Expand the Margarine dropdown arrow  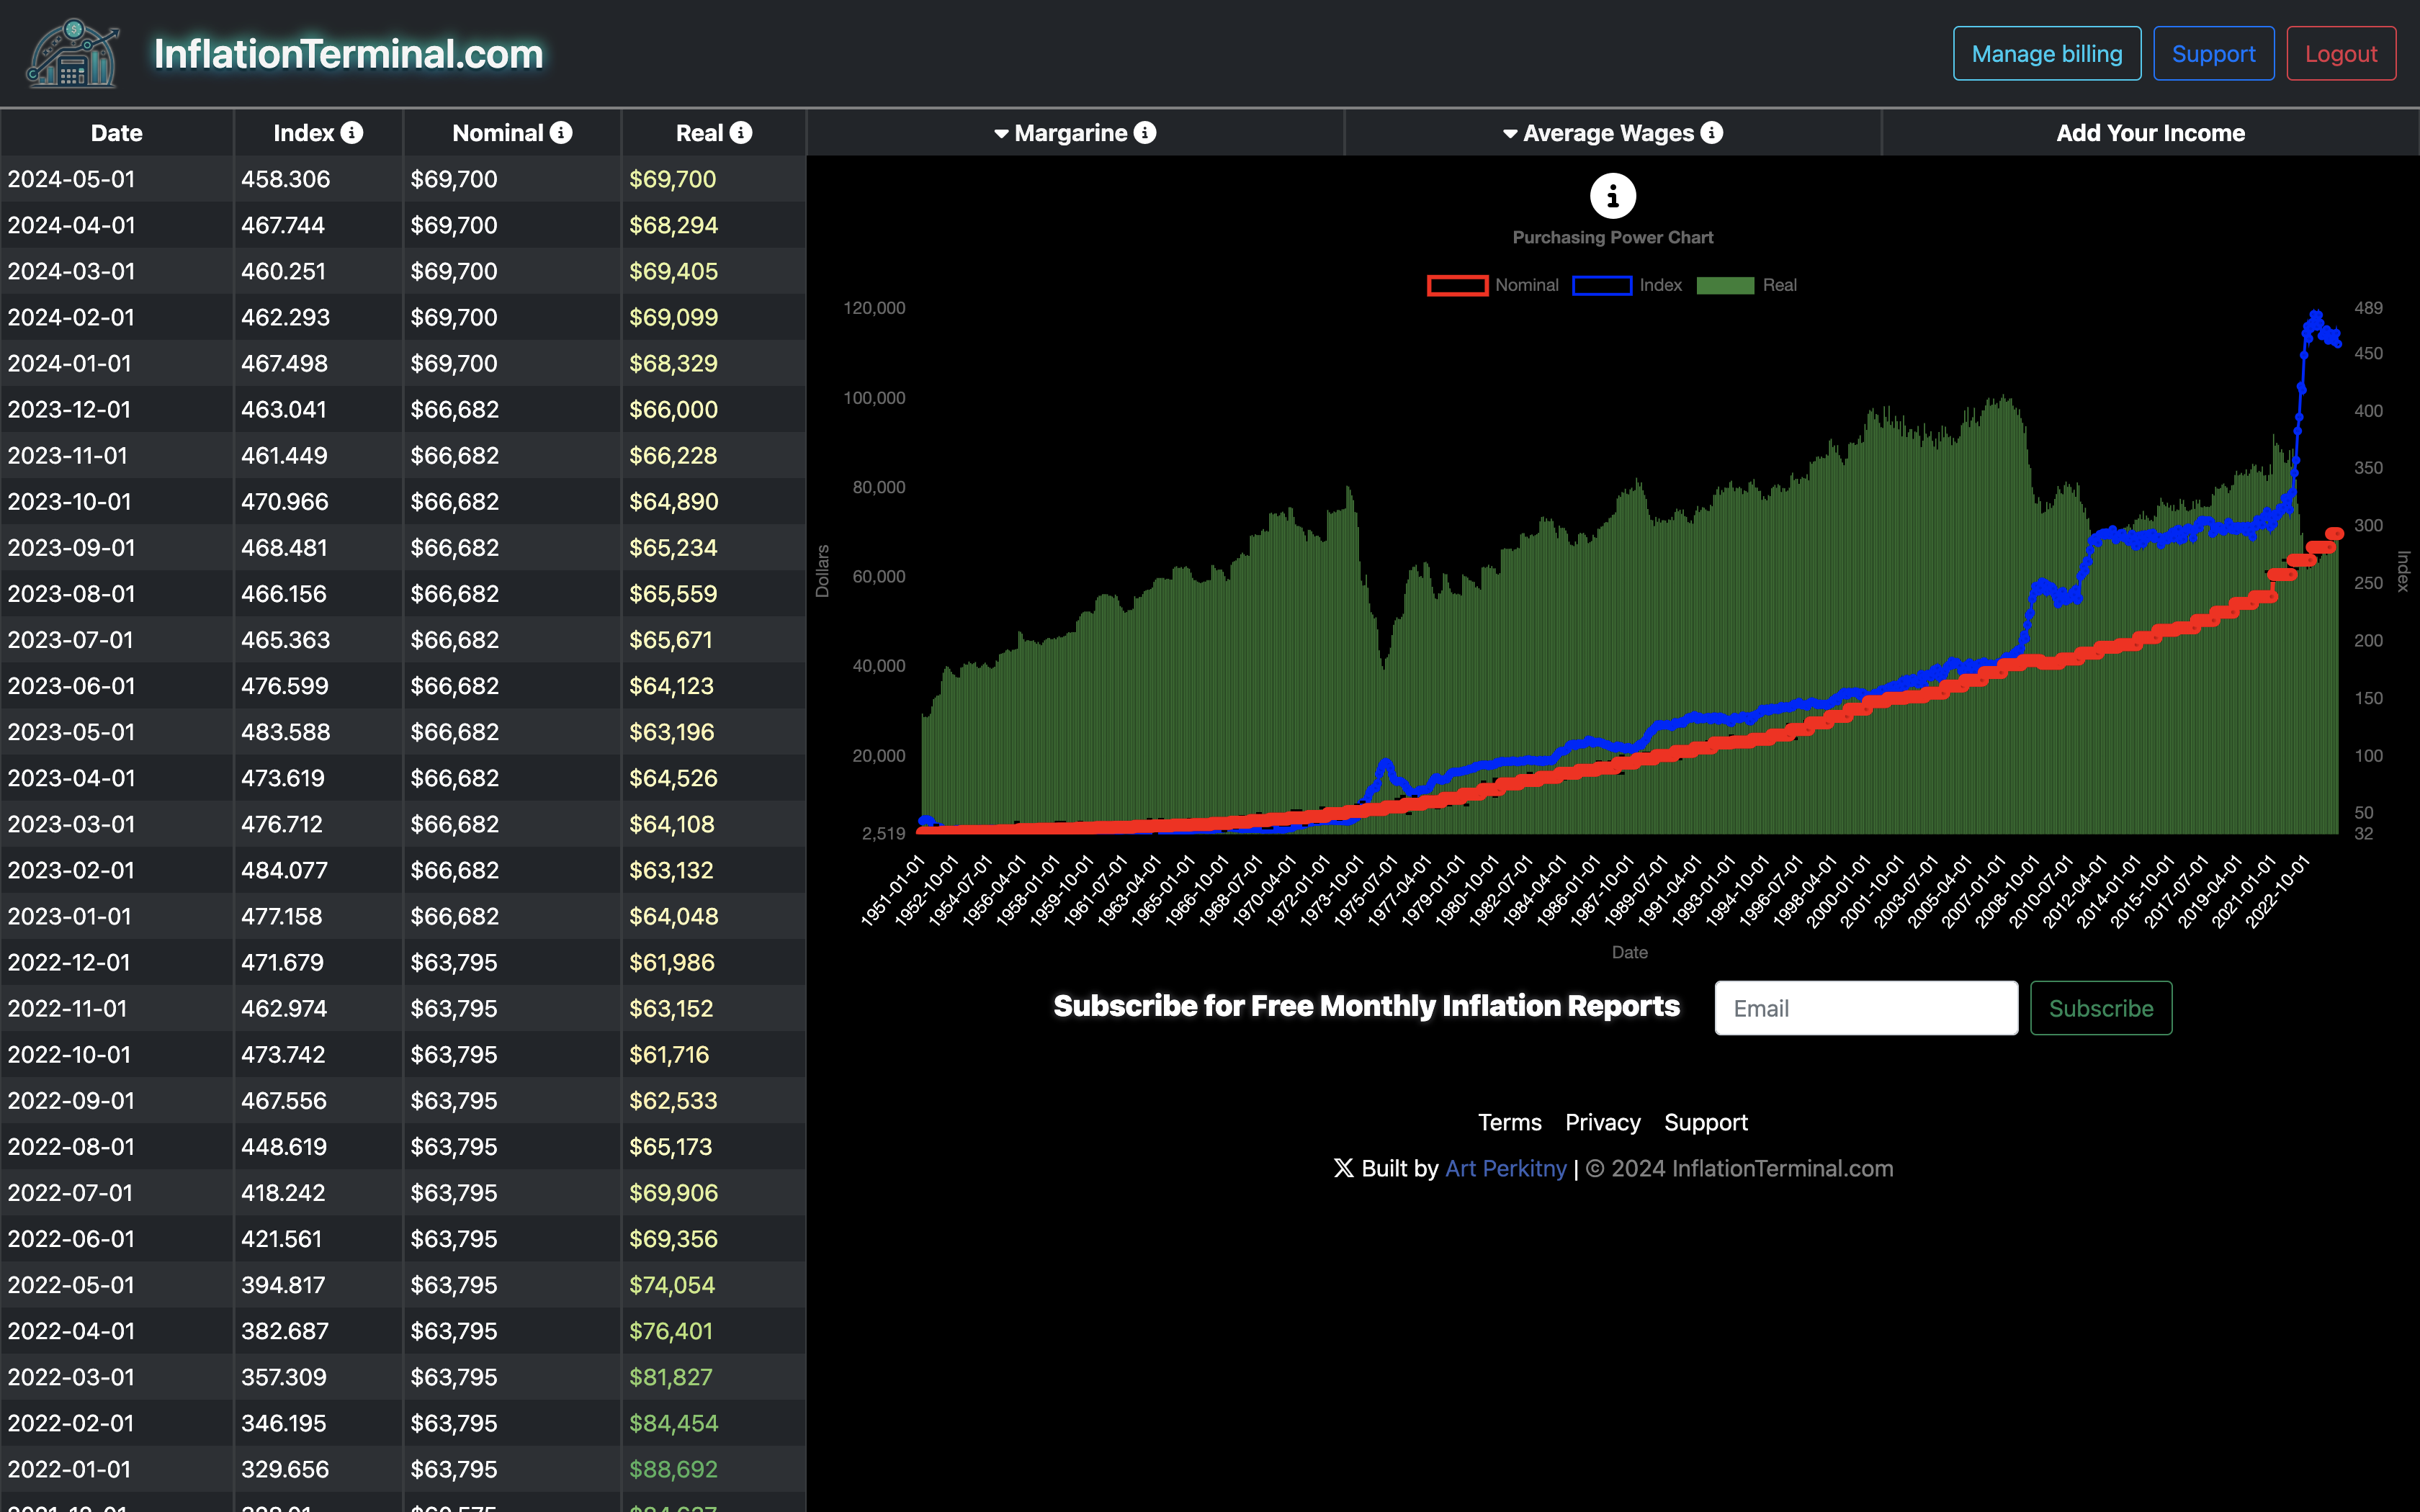tap(1001, 134)
